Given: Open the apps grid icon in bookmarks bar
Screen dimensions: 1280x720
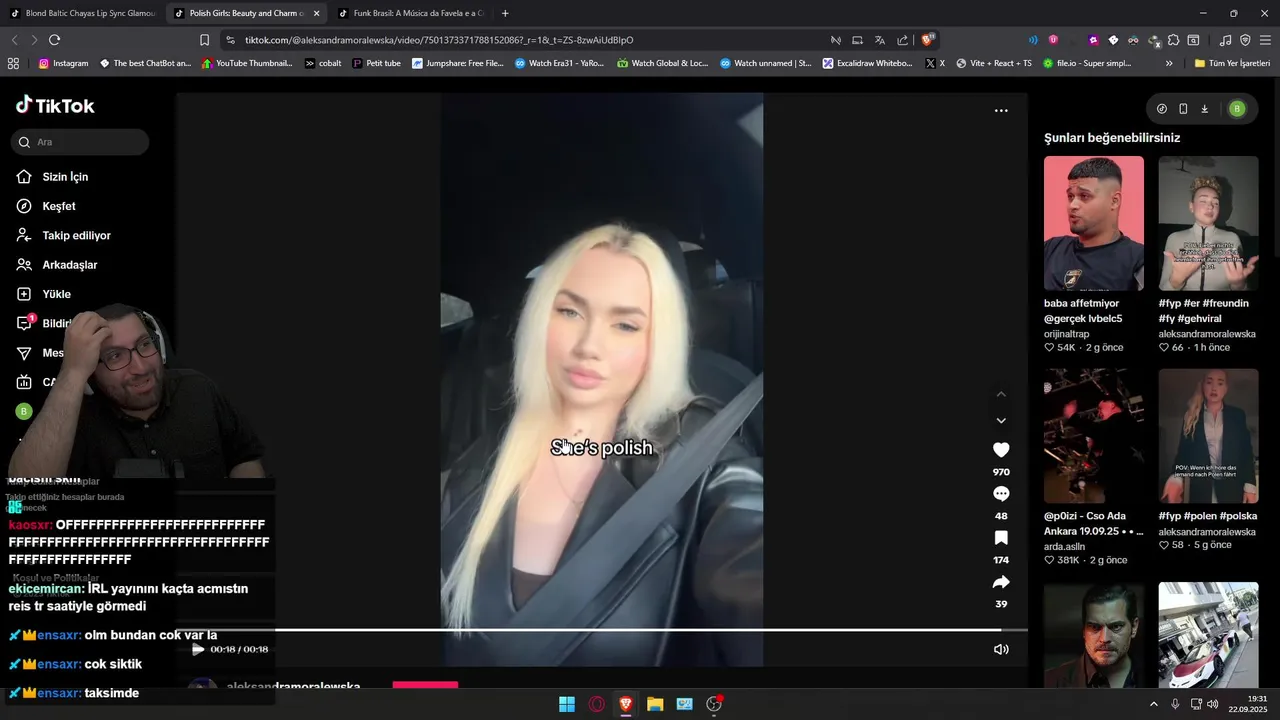Looking at the screenshot, I should coord(13,63).
